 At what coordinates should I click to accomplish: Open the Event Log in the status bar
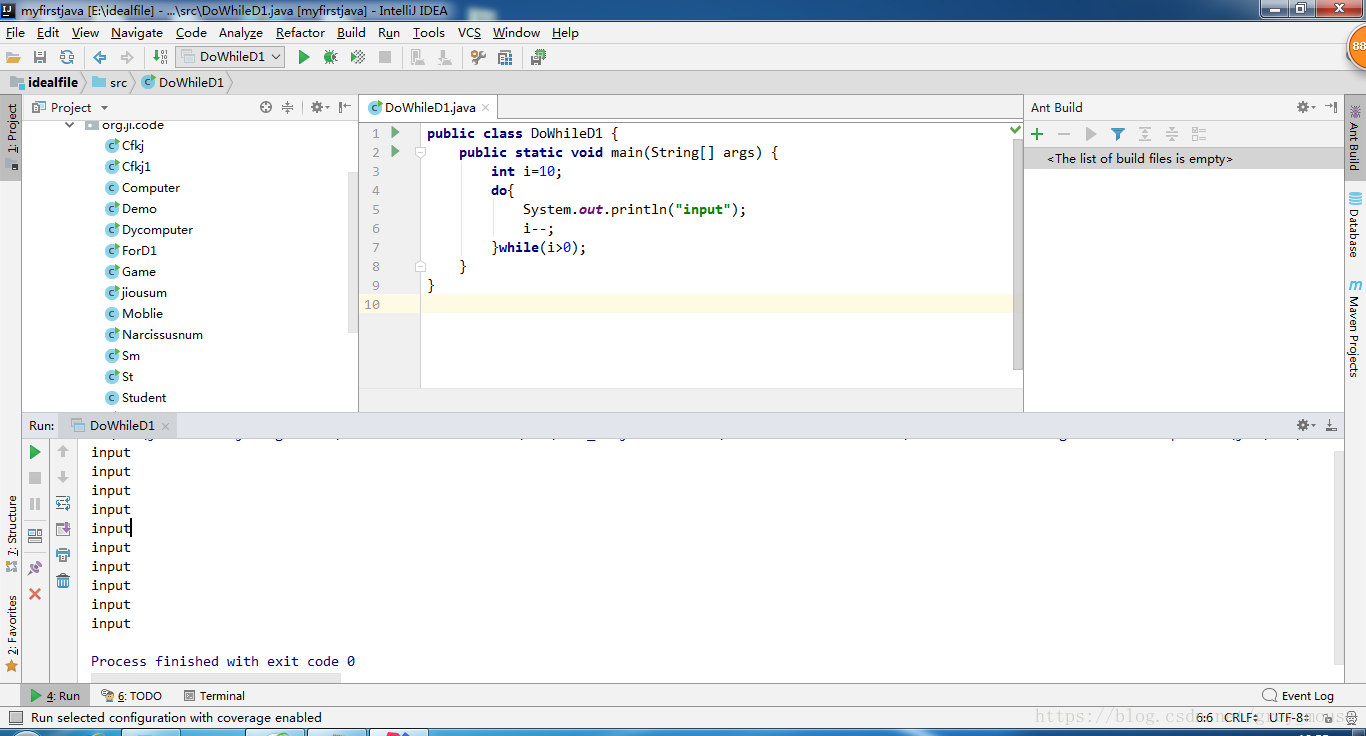1298,696
